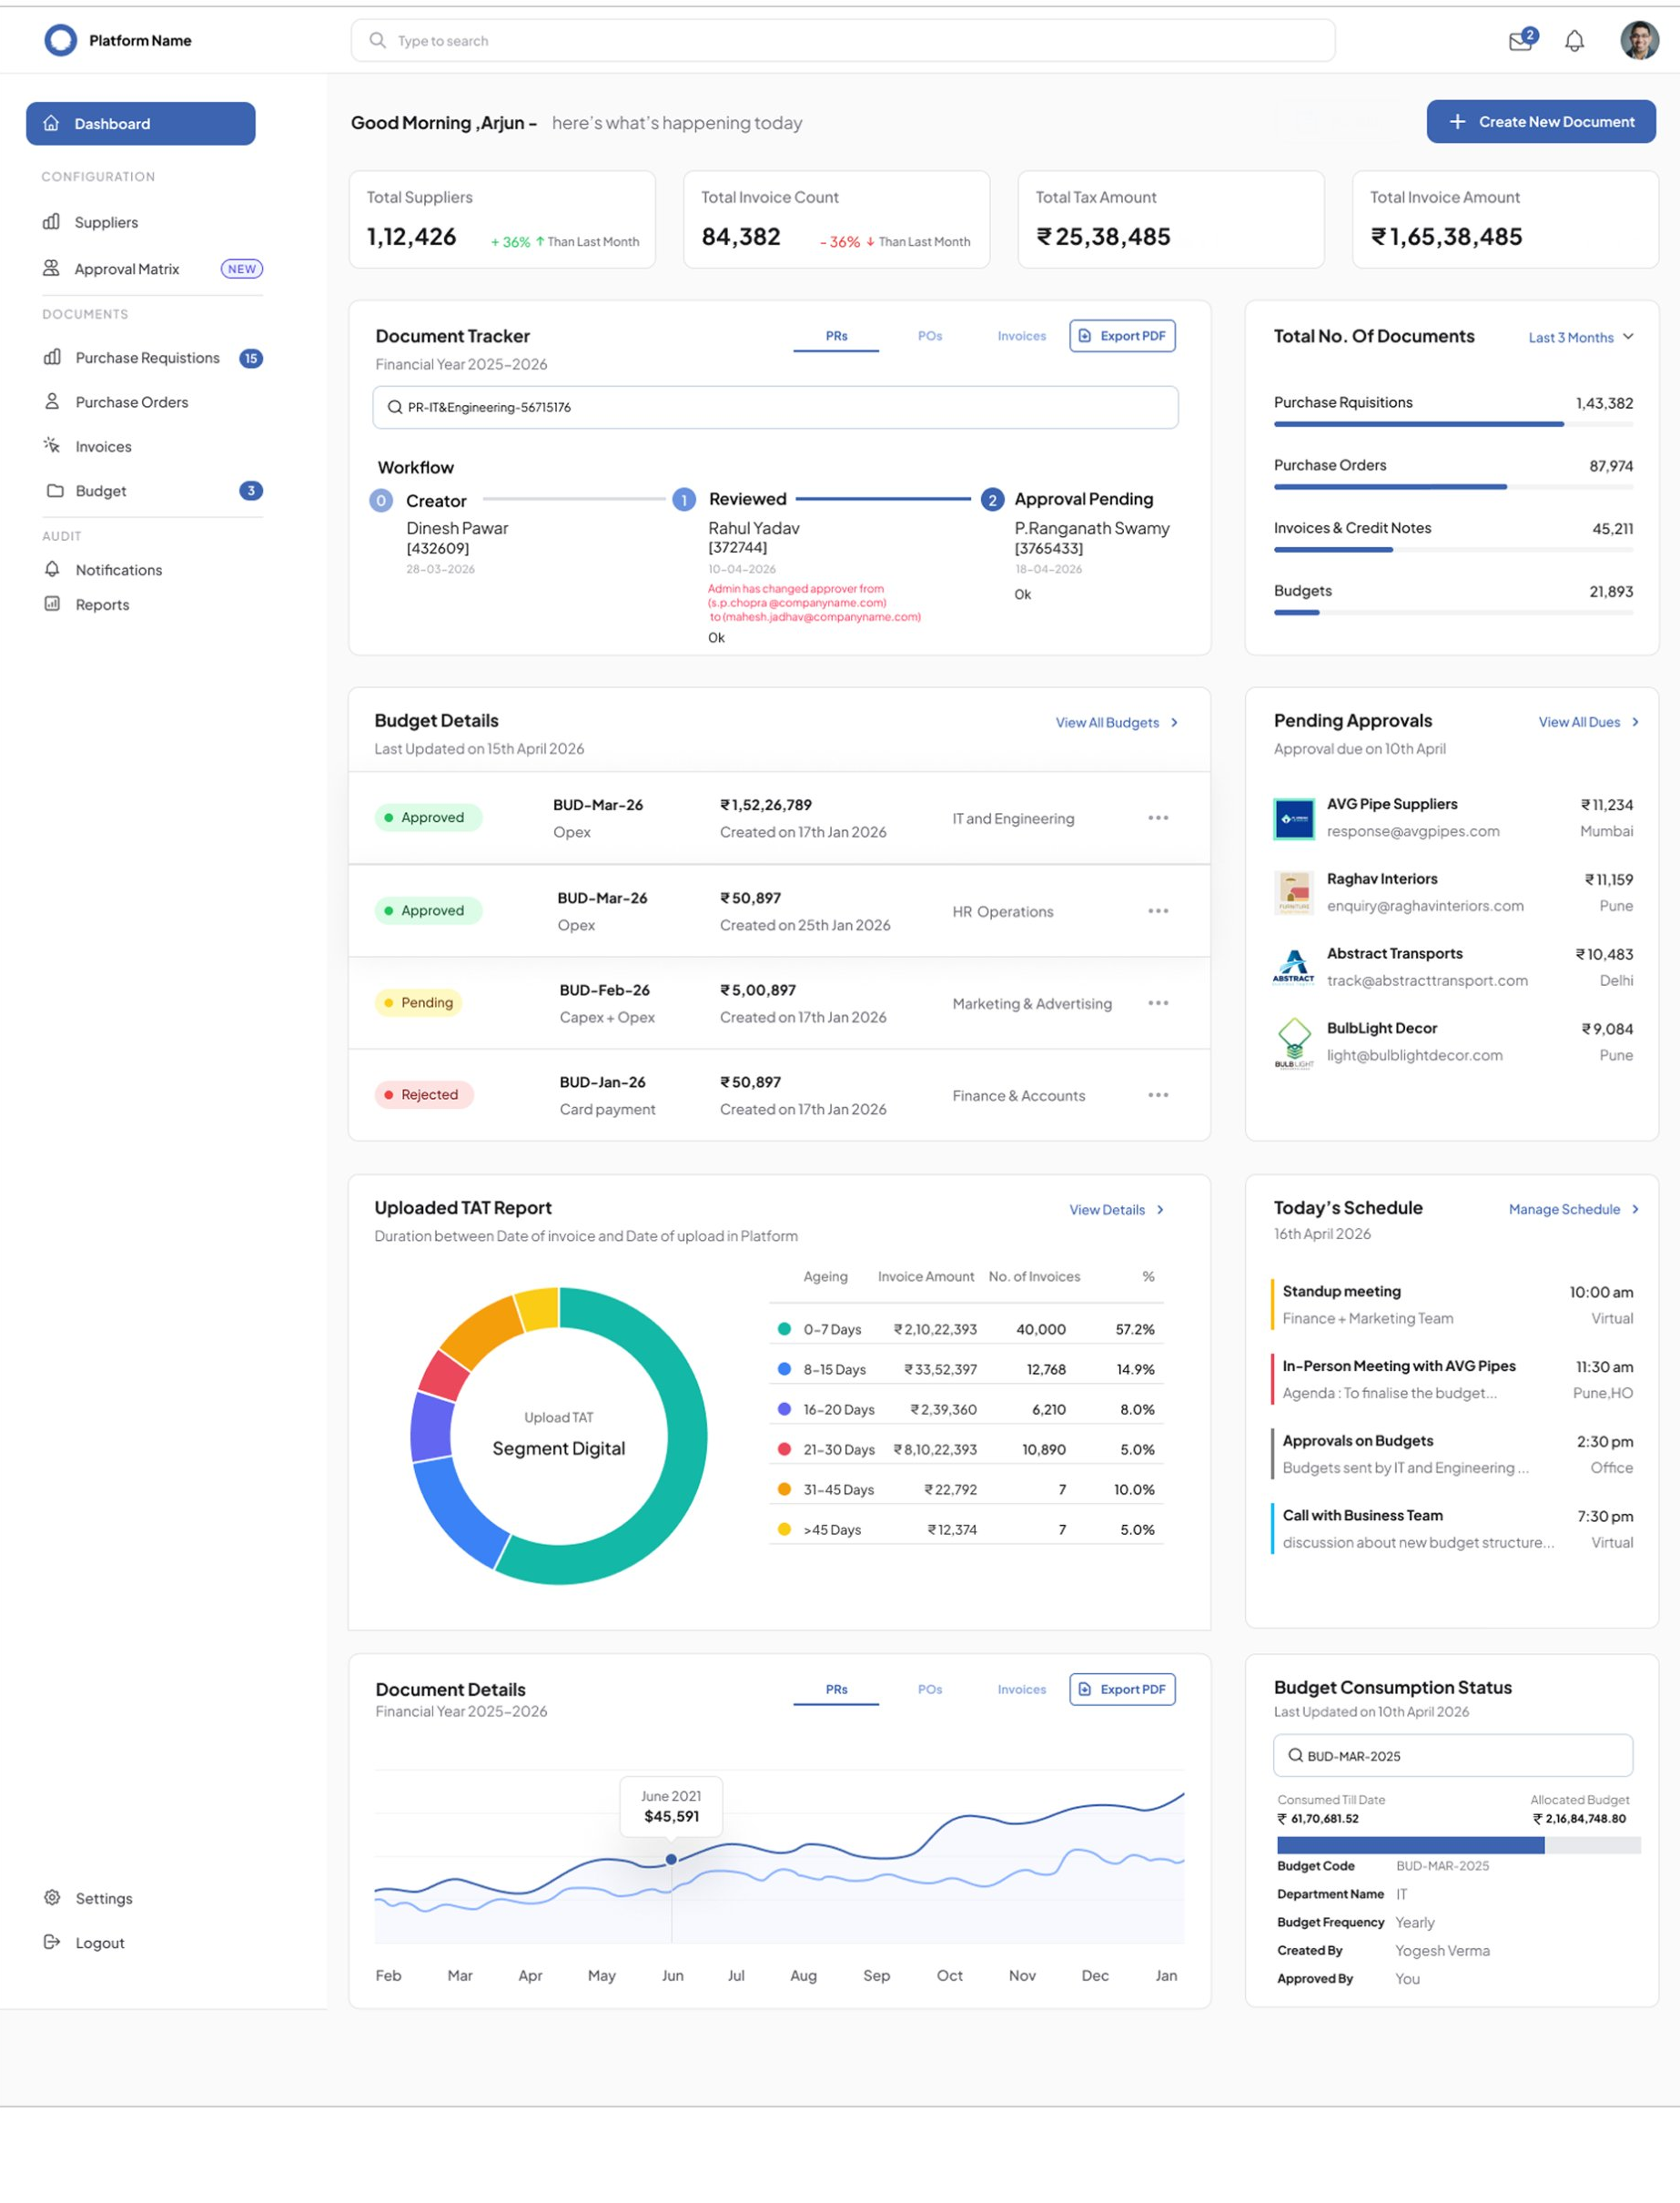Open three-dot menu for HR Operations budget
The height and width of the screenshot is (2203, 1680).
1158,911
